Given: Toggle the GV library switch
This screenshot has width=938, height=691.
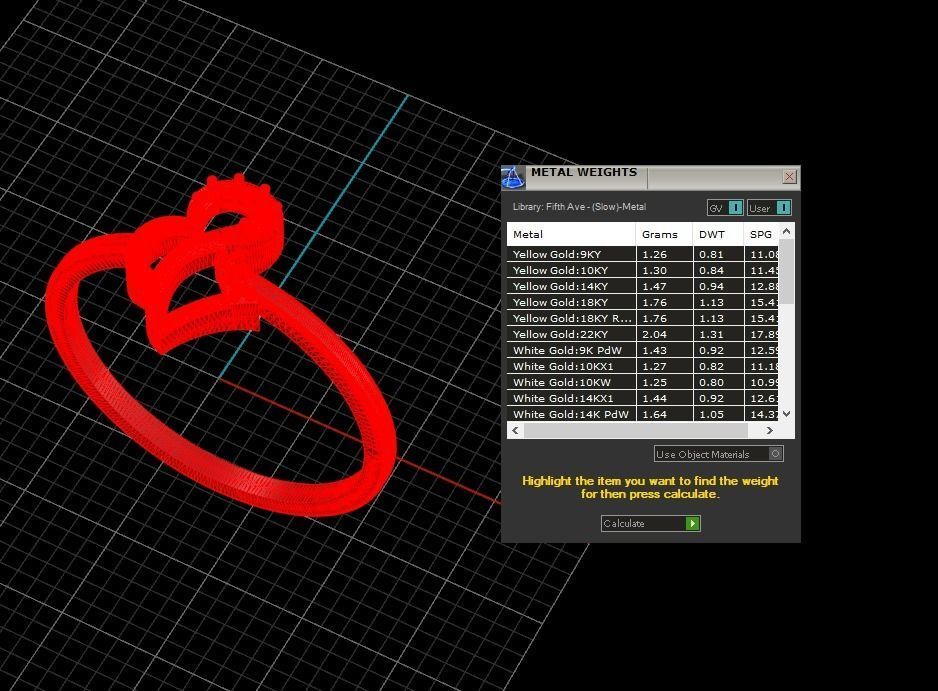Looking at the screenshot, I should pos(725,208).
